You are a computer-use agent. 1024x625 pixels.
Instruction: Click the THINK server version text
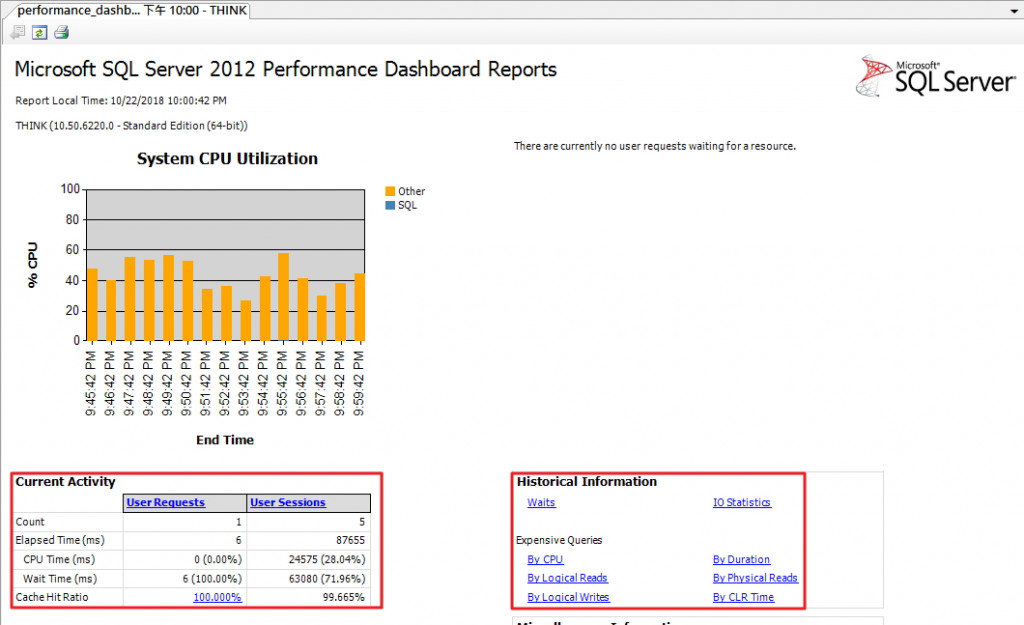coord(131,125)
